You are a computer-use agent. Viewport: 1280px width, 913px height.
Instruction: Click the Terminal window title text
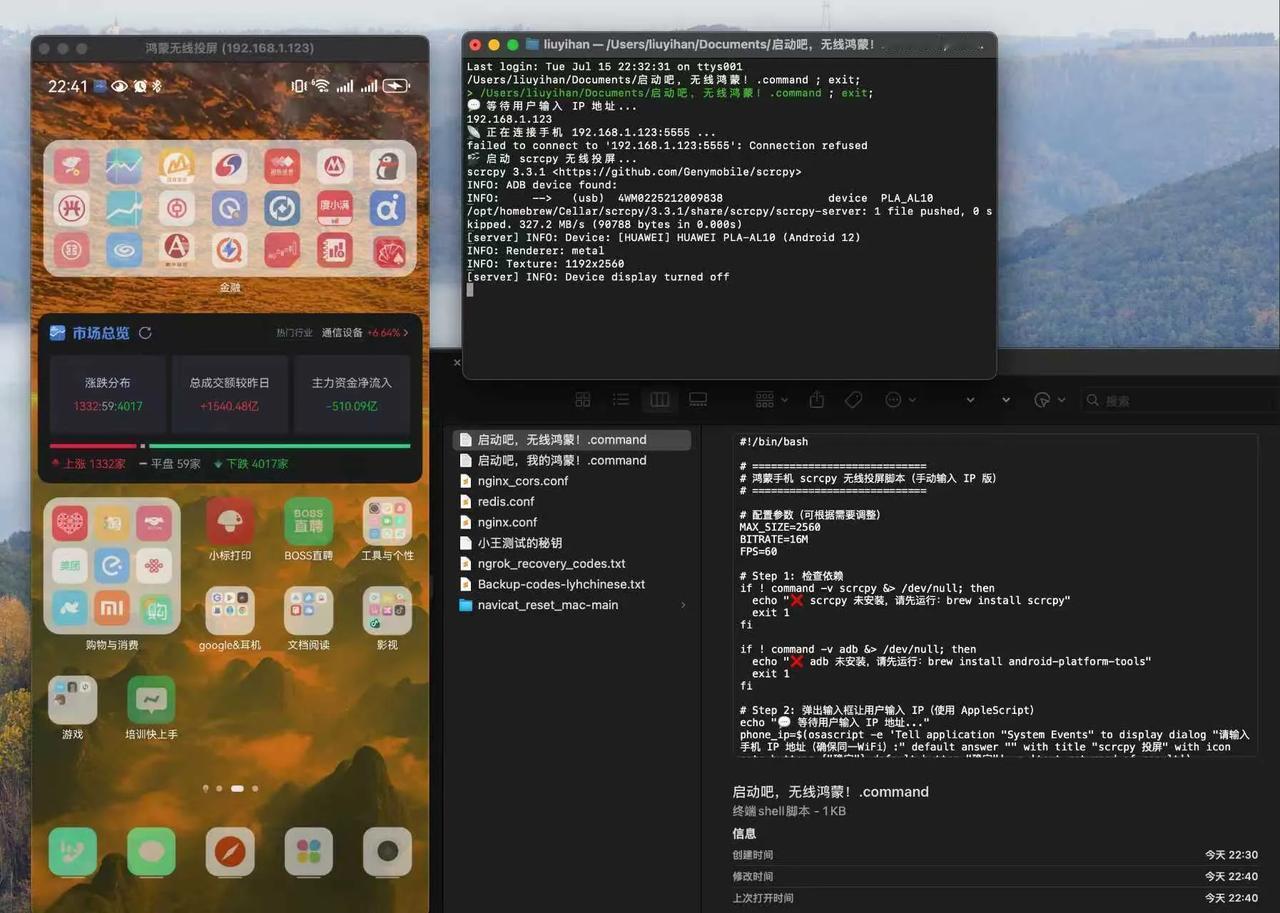click(709, 45)
